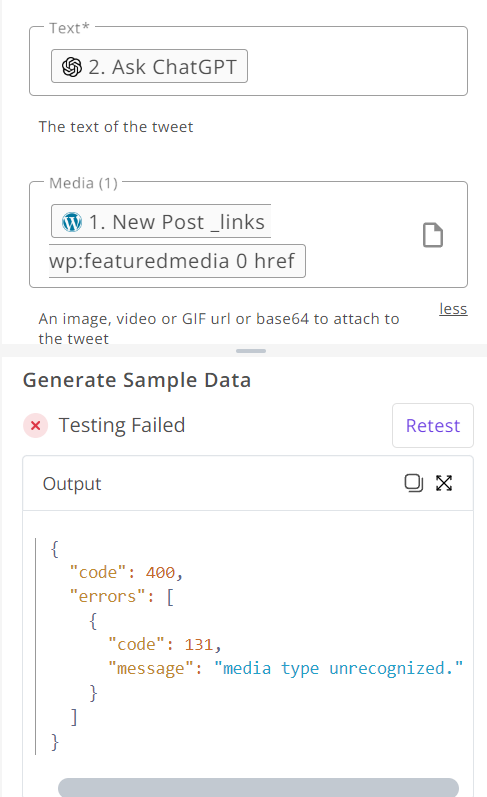Click the "code": 400 line in output
This screenshot has width=487, height=797.
[126, 572]
